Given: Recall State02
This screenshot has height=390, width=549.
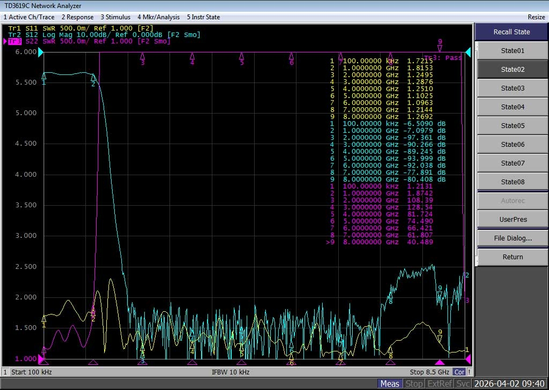Looking at the screenshot, I should pyautogui.click(x=512, y=69).
